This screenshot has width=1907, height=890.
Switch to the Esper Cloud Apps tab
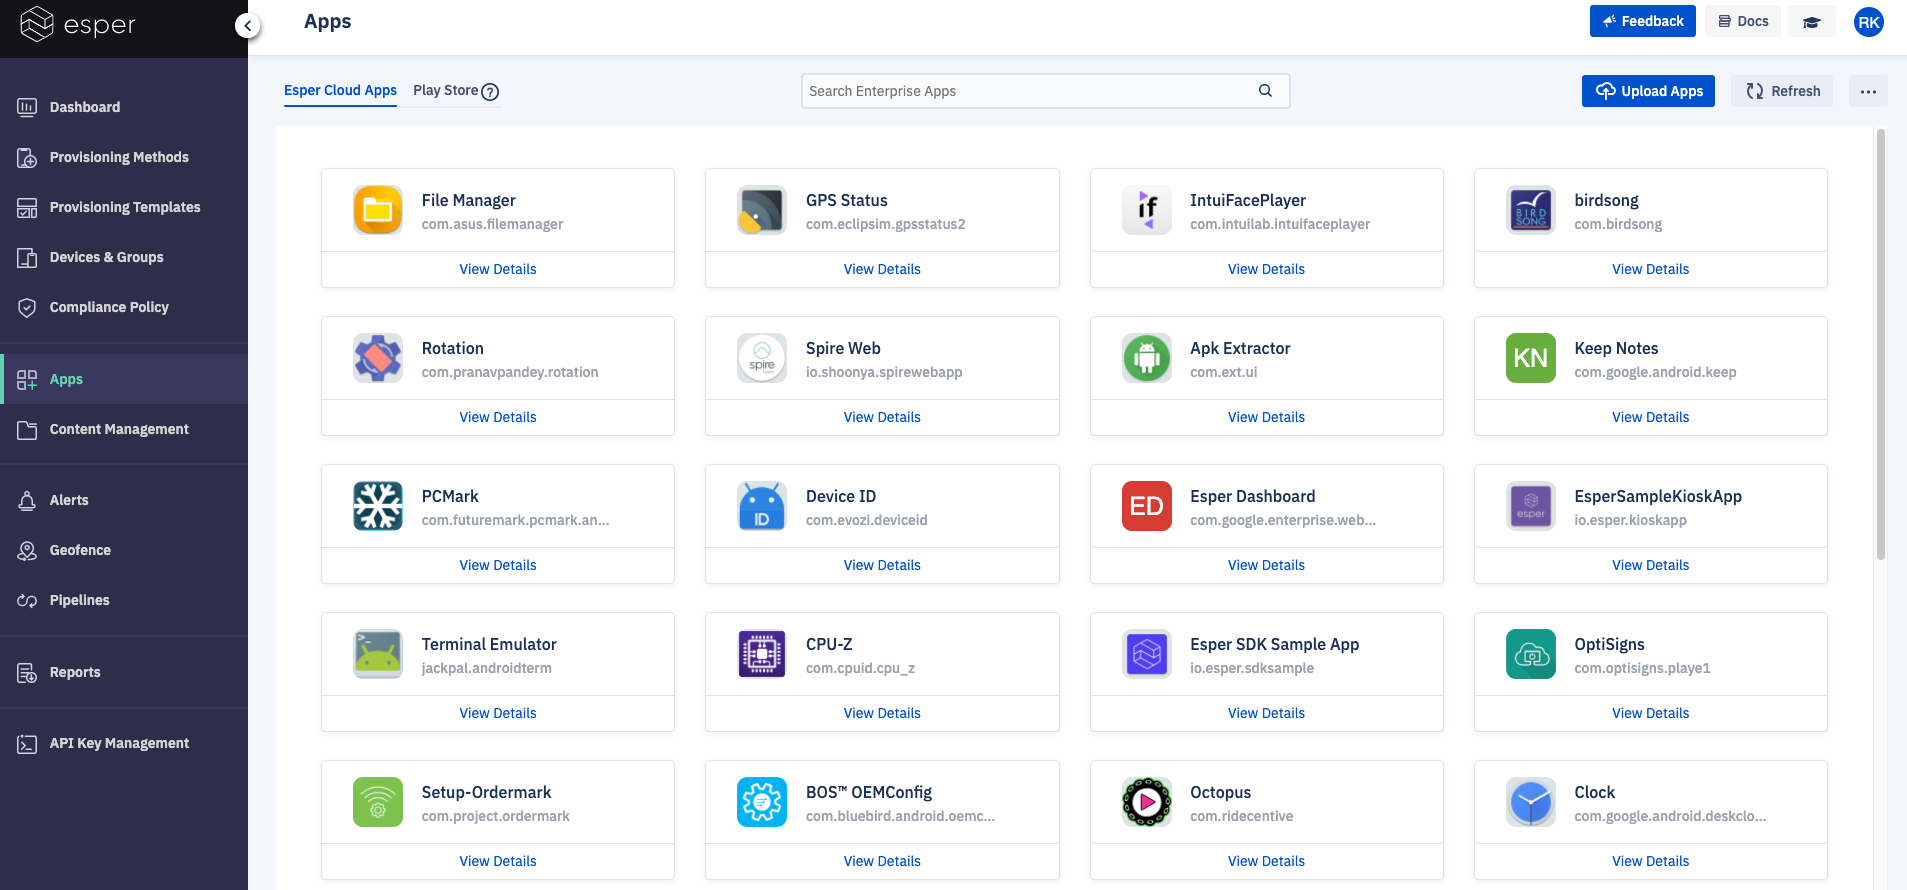pos(340,90)
